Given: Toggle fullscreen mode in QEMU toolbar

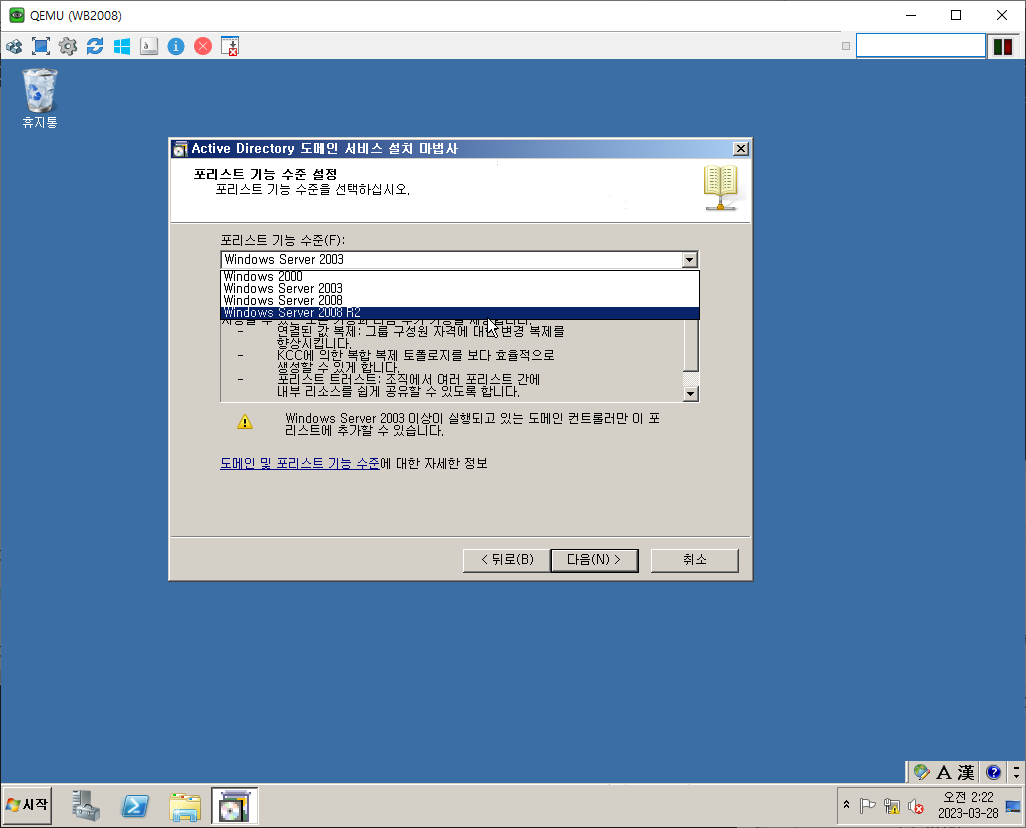Looking at the screenshot, I should [41, 46].
